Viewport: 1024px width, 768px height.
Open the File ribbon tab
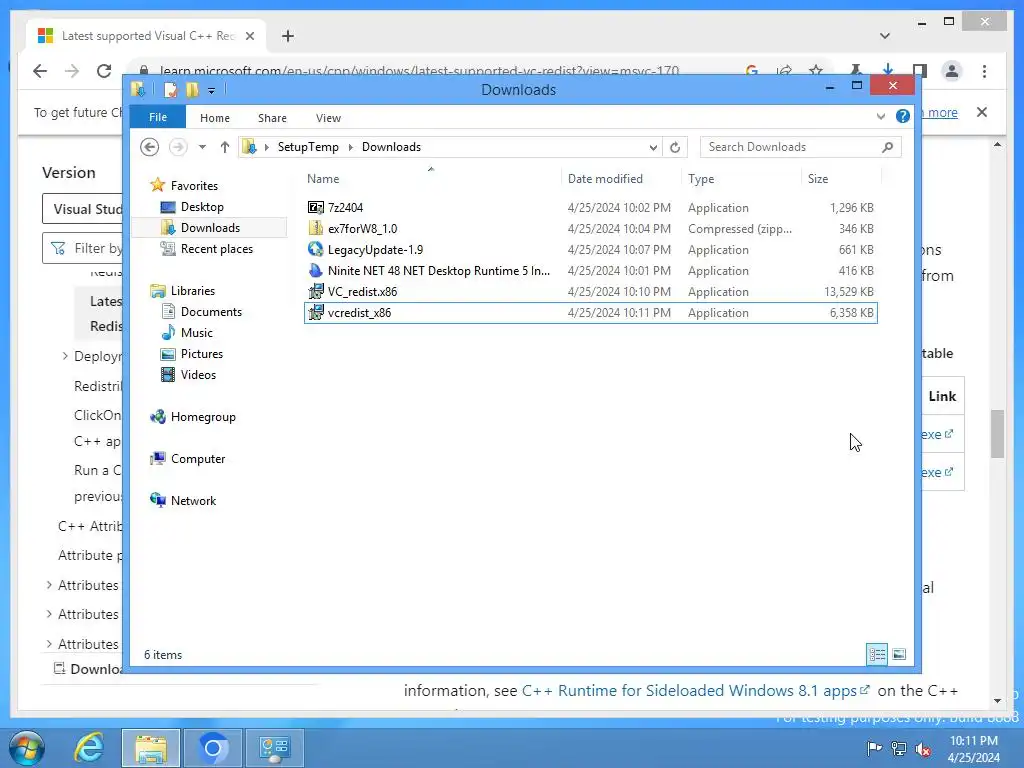pos(158,118)
